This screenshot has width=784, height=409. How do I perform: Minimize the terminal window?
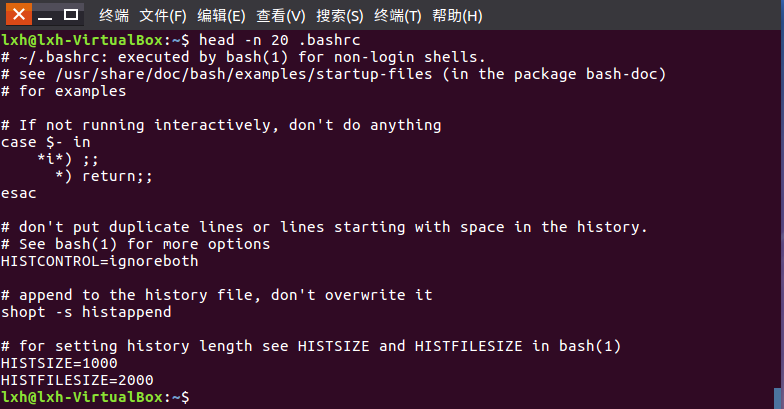point(45,15)
